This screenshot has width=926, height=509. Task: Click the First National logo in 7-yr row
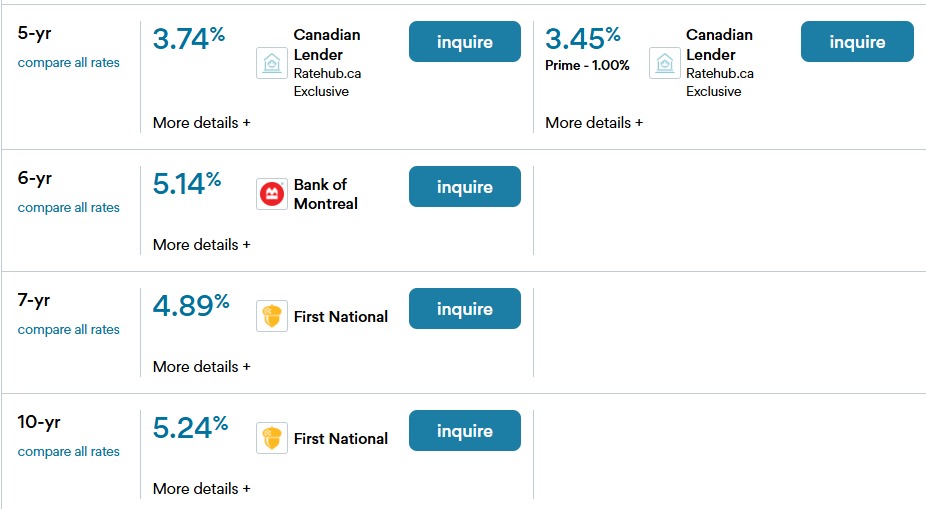click(x=272, y=316)
